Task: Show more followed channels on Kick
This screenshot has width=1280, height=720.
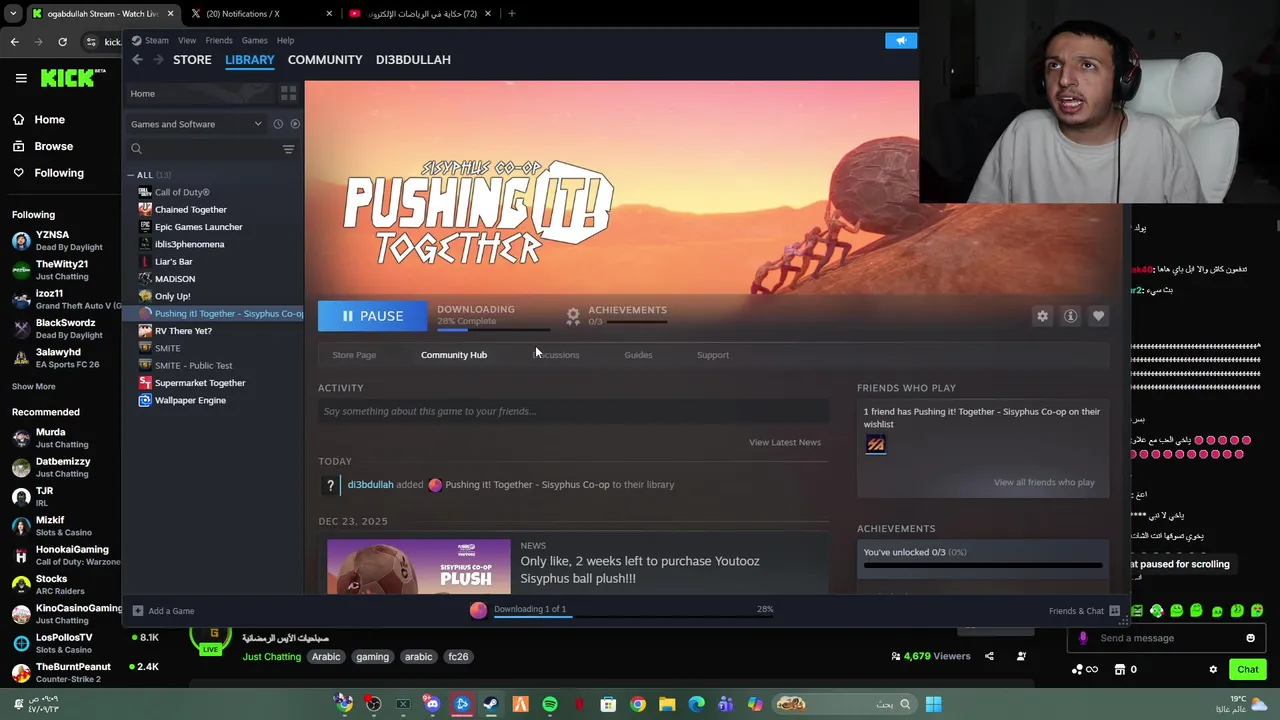Action: click(33, 386)
